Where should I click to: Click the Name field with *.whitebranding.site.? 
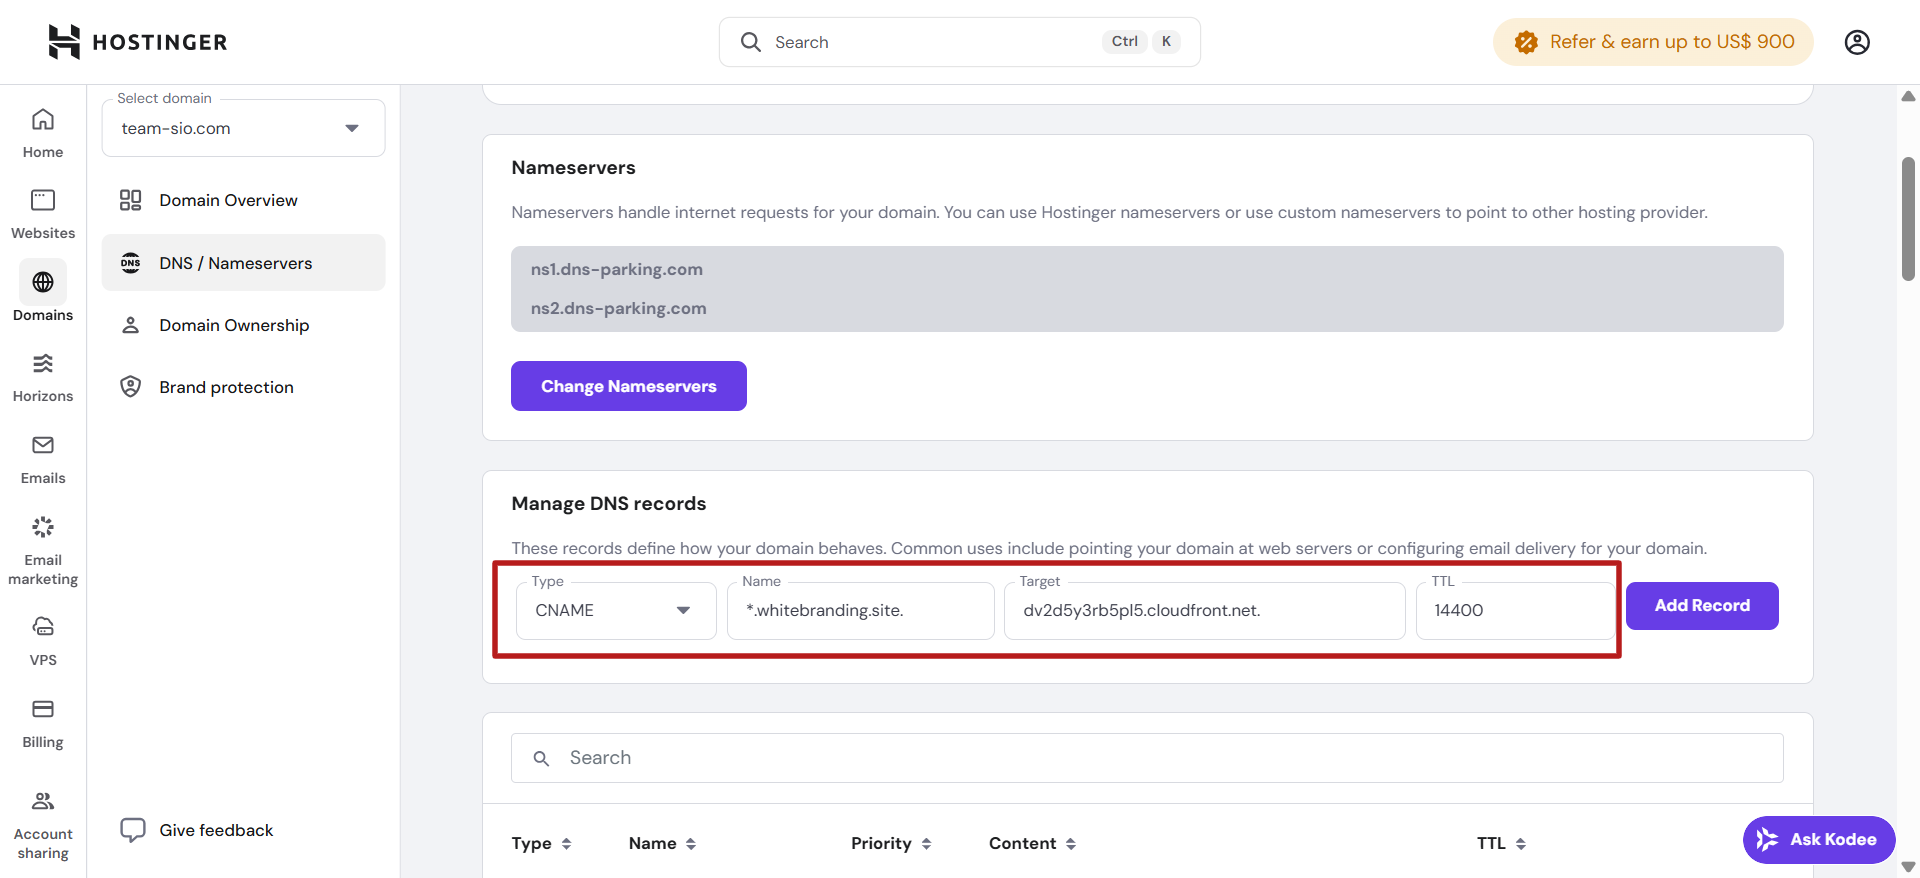point(860,610)
